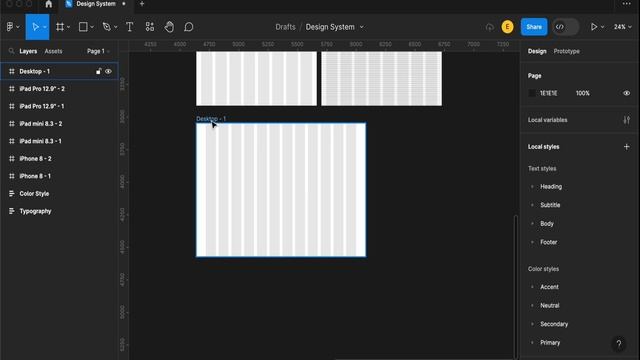Select the Move tool
The width and height of the screenshot is (640, 360).
coord(35,27)
